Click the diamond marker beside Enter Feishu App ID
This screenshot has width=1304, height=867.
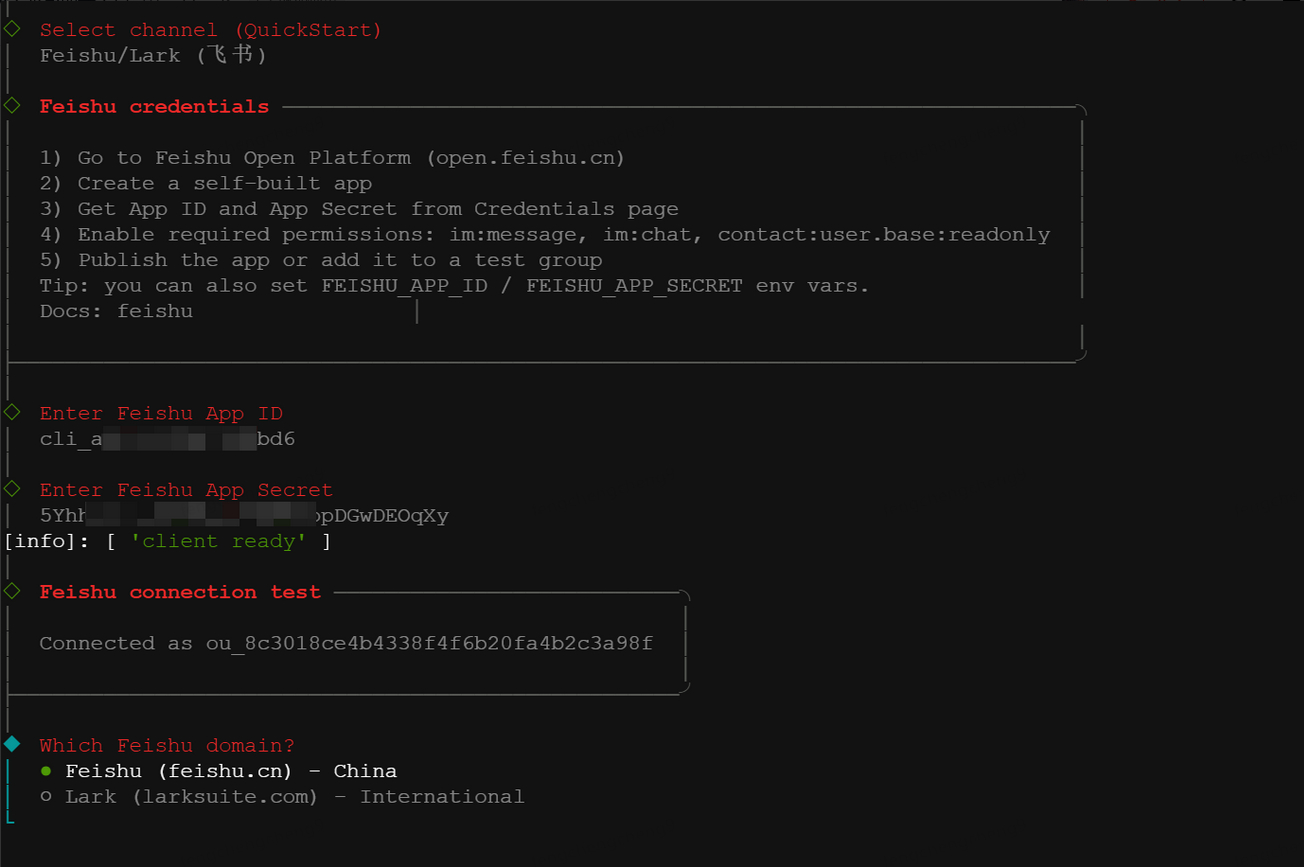[x=12, y=412]
